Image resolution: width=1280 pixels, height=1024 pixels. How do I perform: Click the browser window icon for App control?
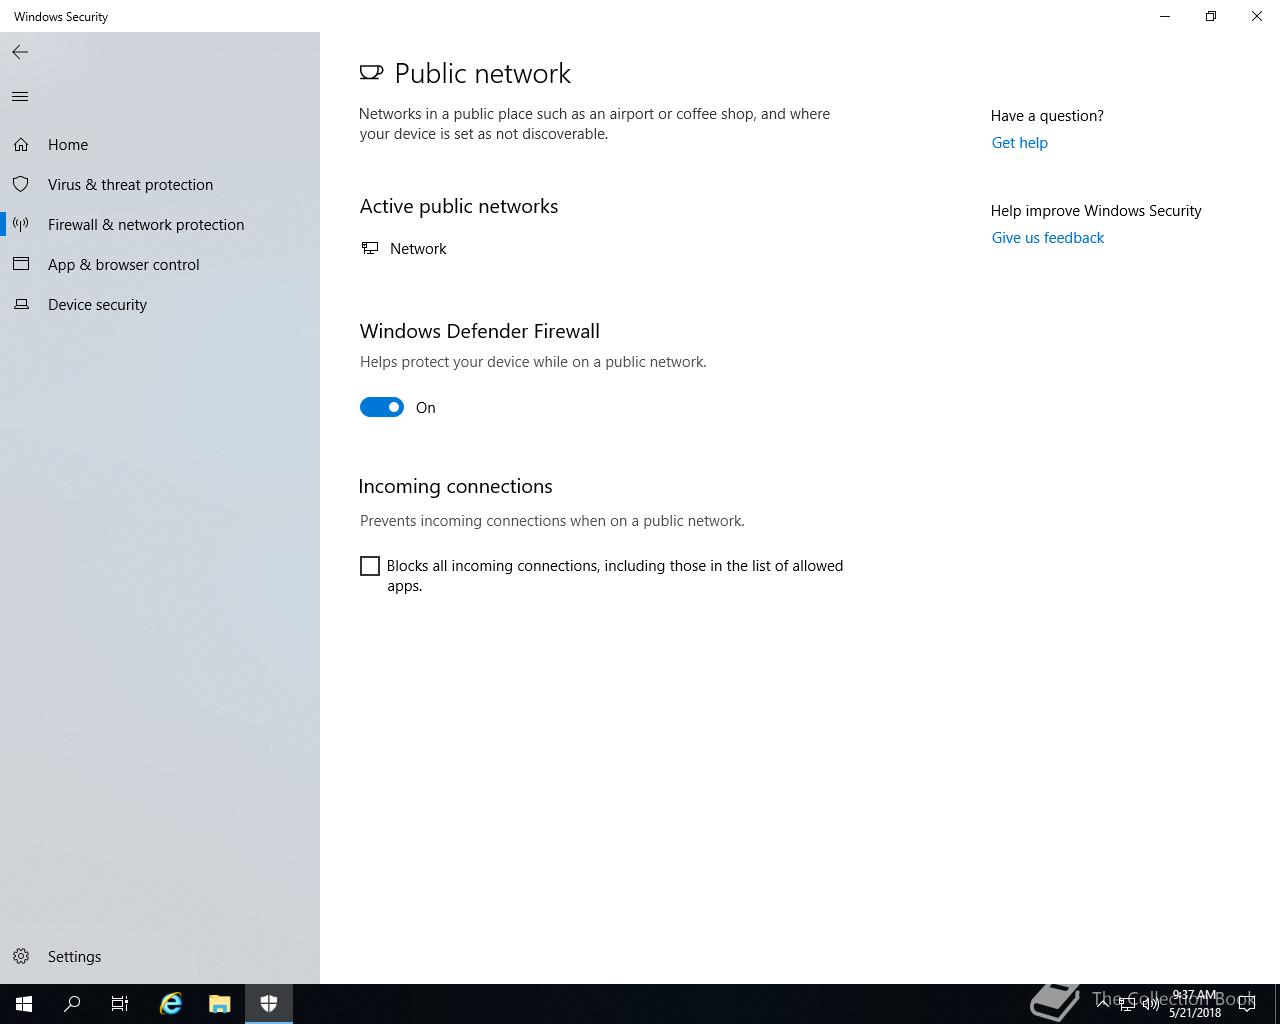pyautogui.click(x=21, y=265)
